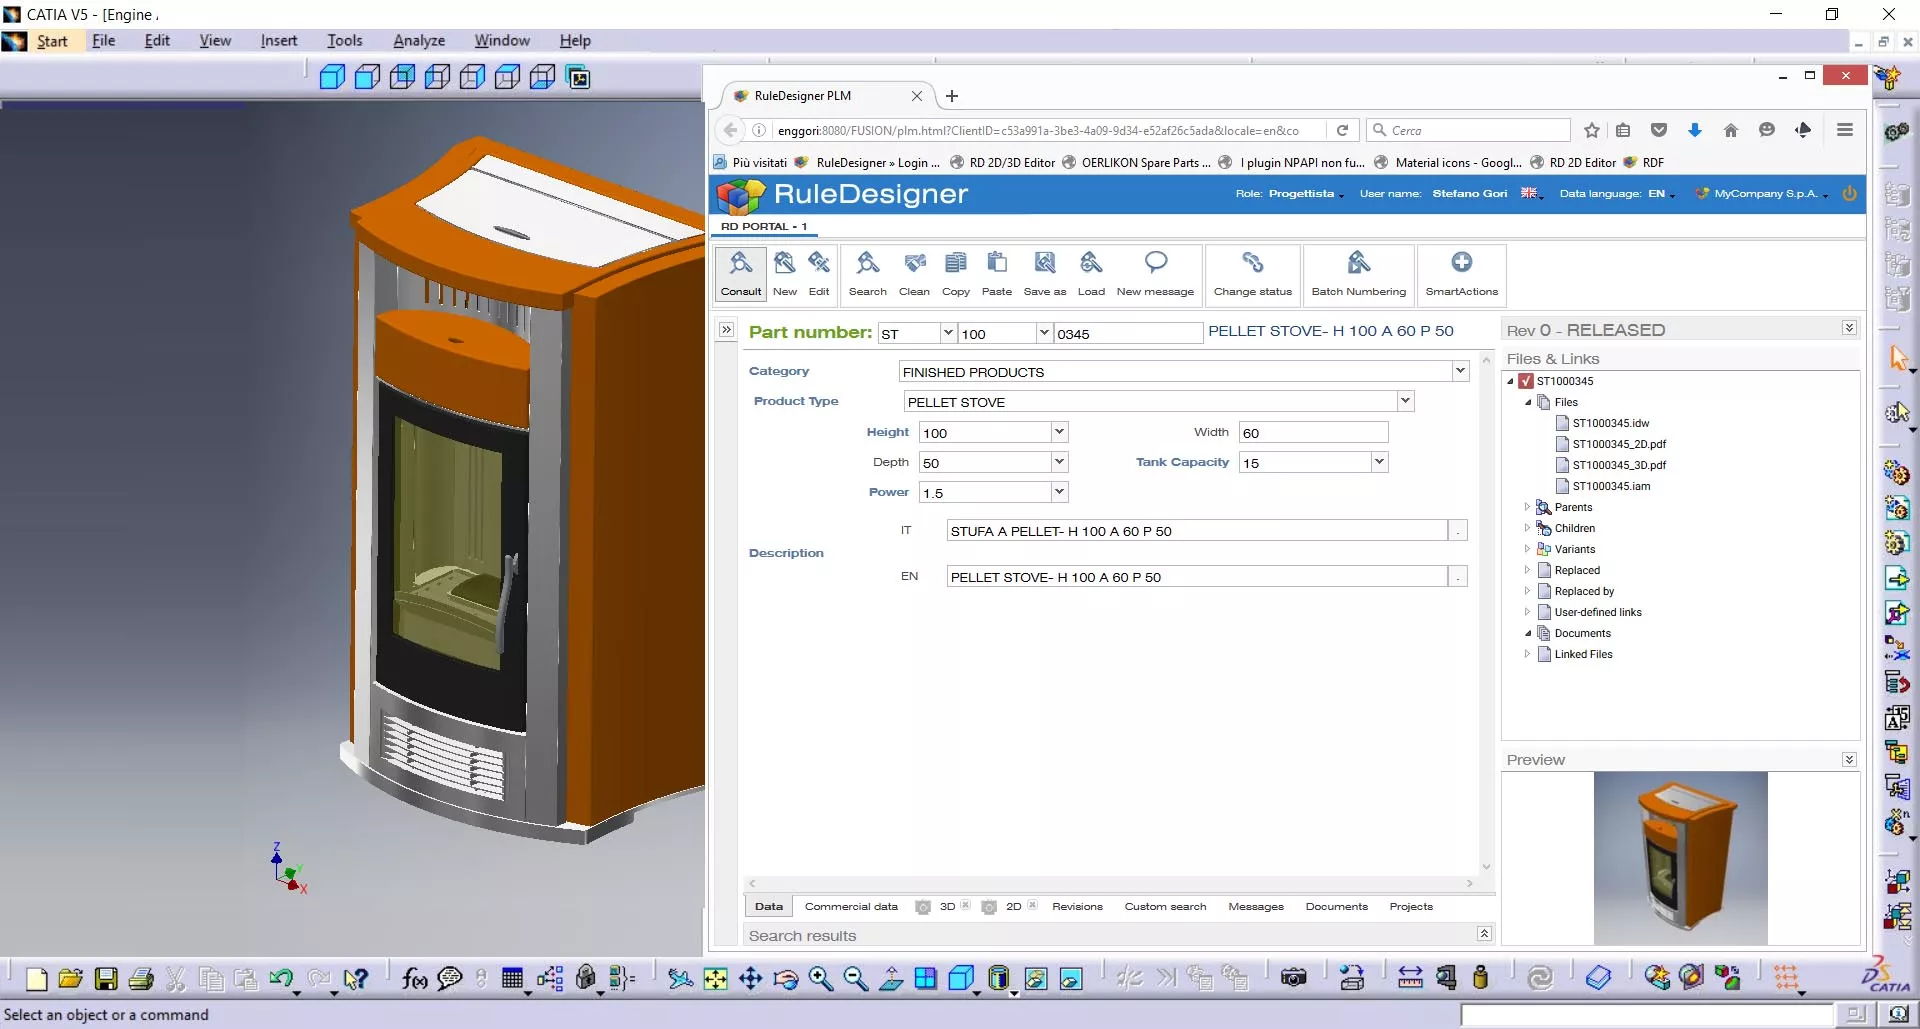Image resolution: width=1920 pixels, height=1029 pixels.
Task: Open the CATIA Insert menu
Action: pyautogui.click(x=279, y=41)
